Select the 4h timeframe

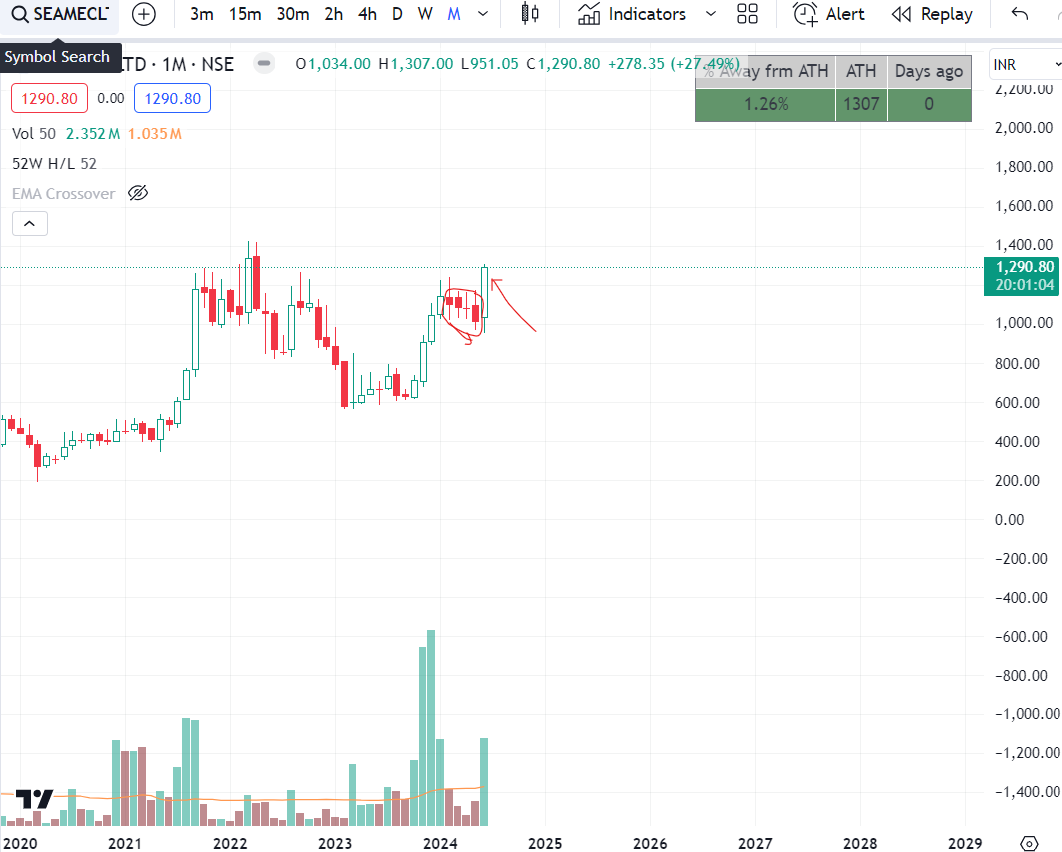click(x=367, y=14)
